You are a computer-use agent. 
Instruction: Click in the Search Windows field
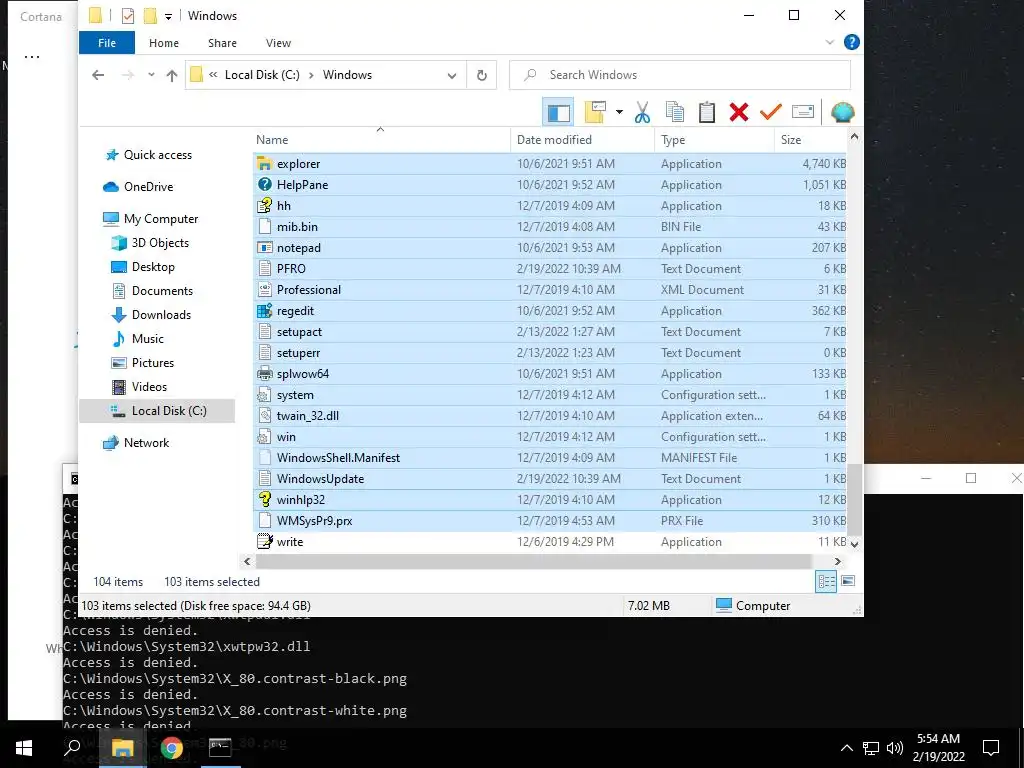pyautogui.click(x=680, y=75)
